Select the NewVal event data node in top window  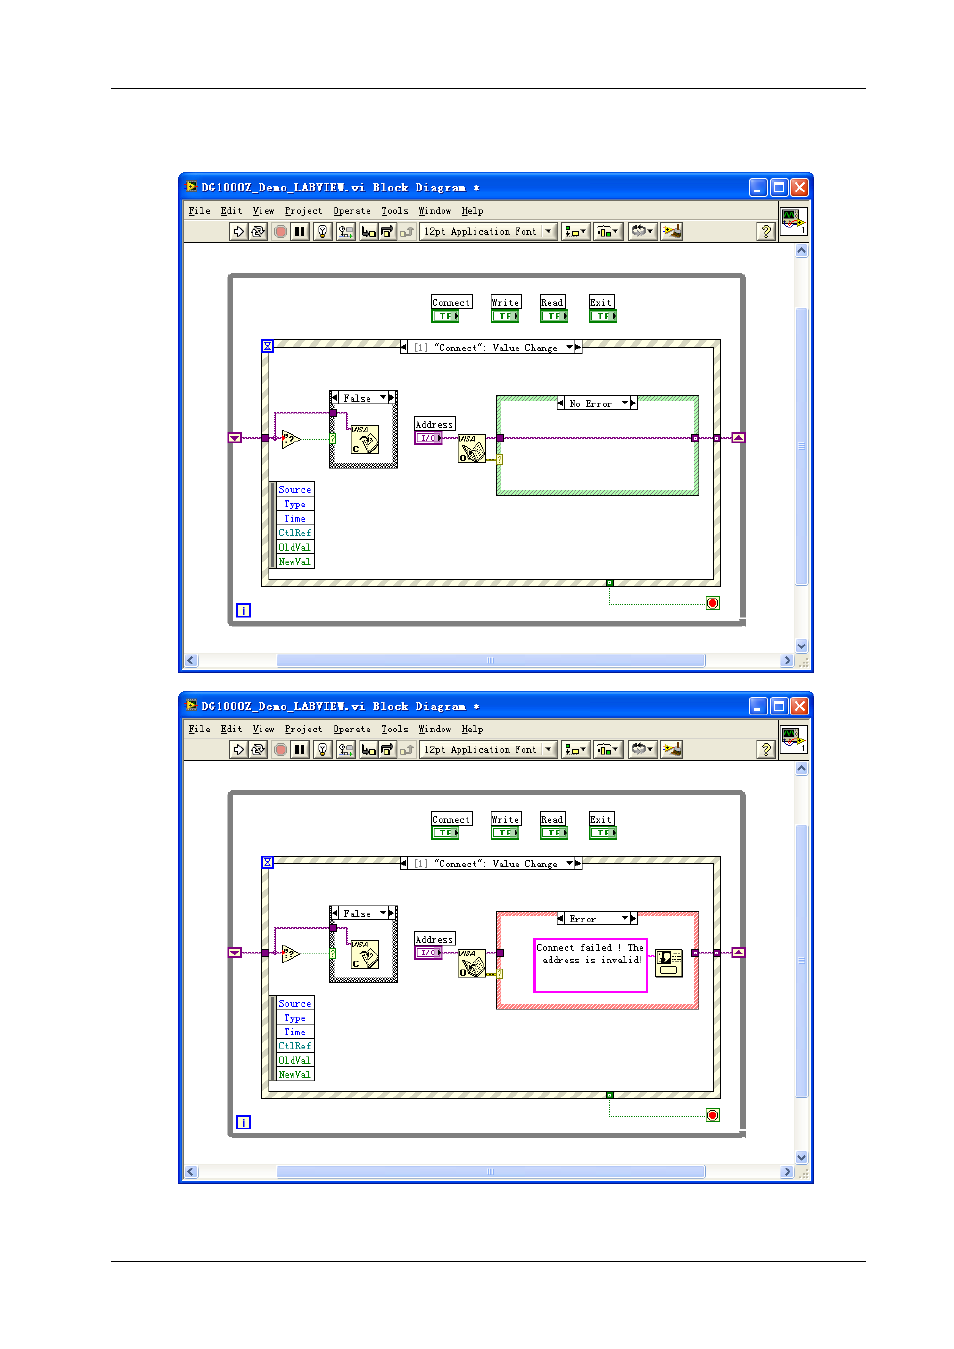click(x=295, y=562)
